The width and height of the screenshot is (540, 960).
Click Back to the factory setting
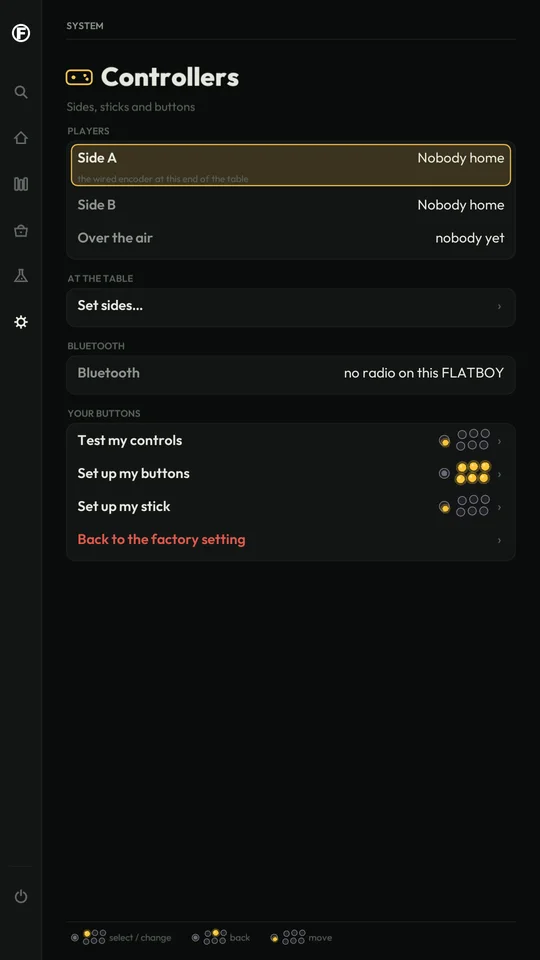pos(162,539)
